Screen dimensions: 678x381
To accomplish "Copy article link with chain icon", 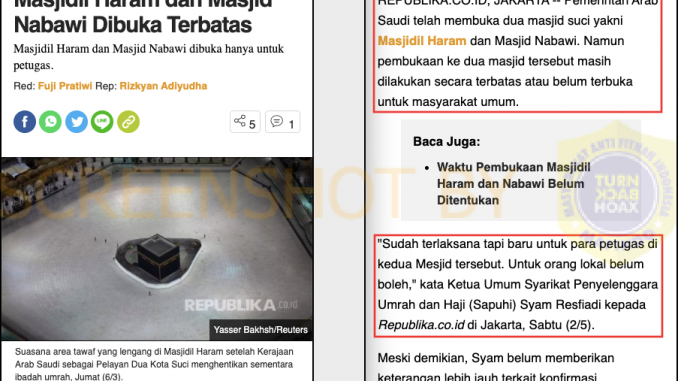I will click(x=128, y=122).
